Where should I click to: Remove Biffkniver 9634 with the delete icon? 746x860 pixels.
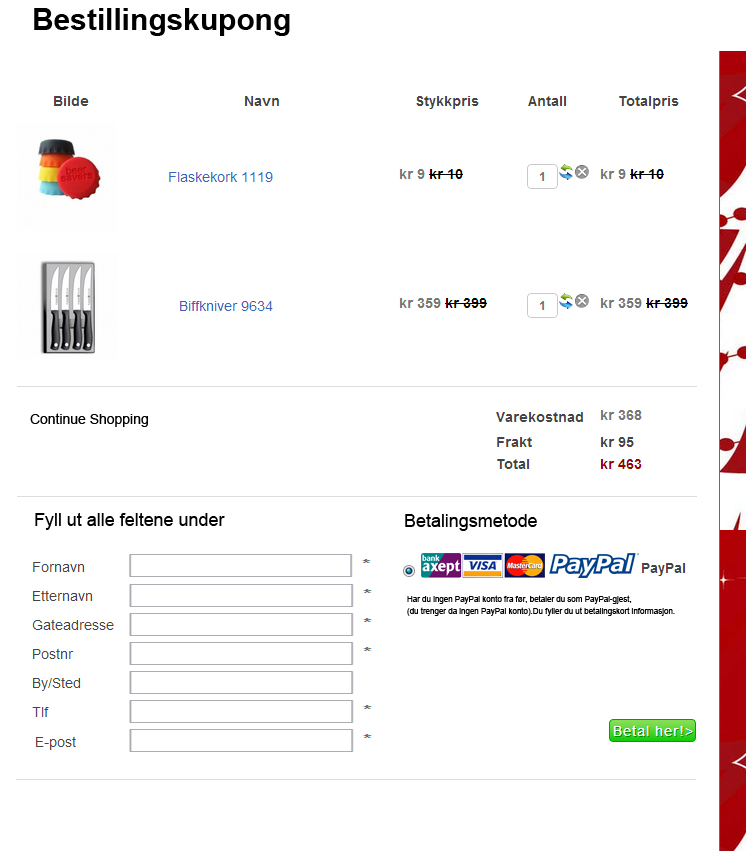tap(582, 301)
